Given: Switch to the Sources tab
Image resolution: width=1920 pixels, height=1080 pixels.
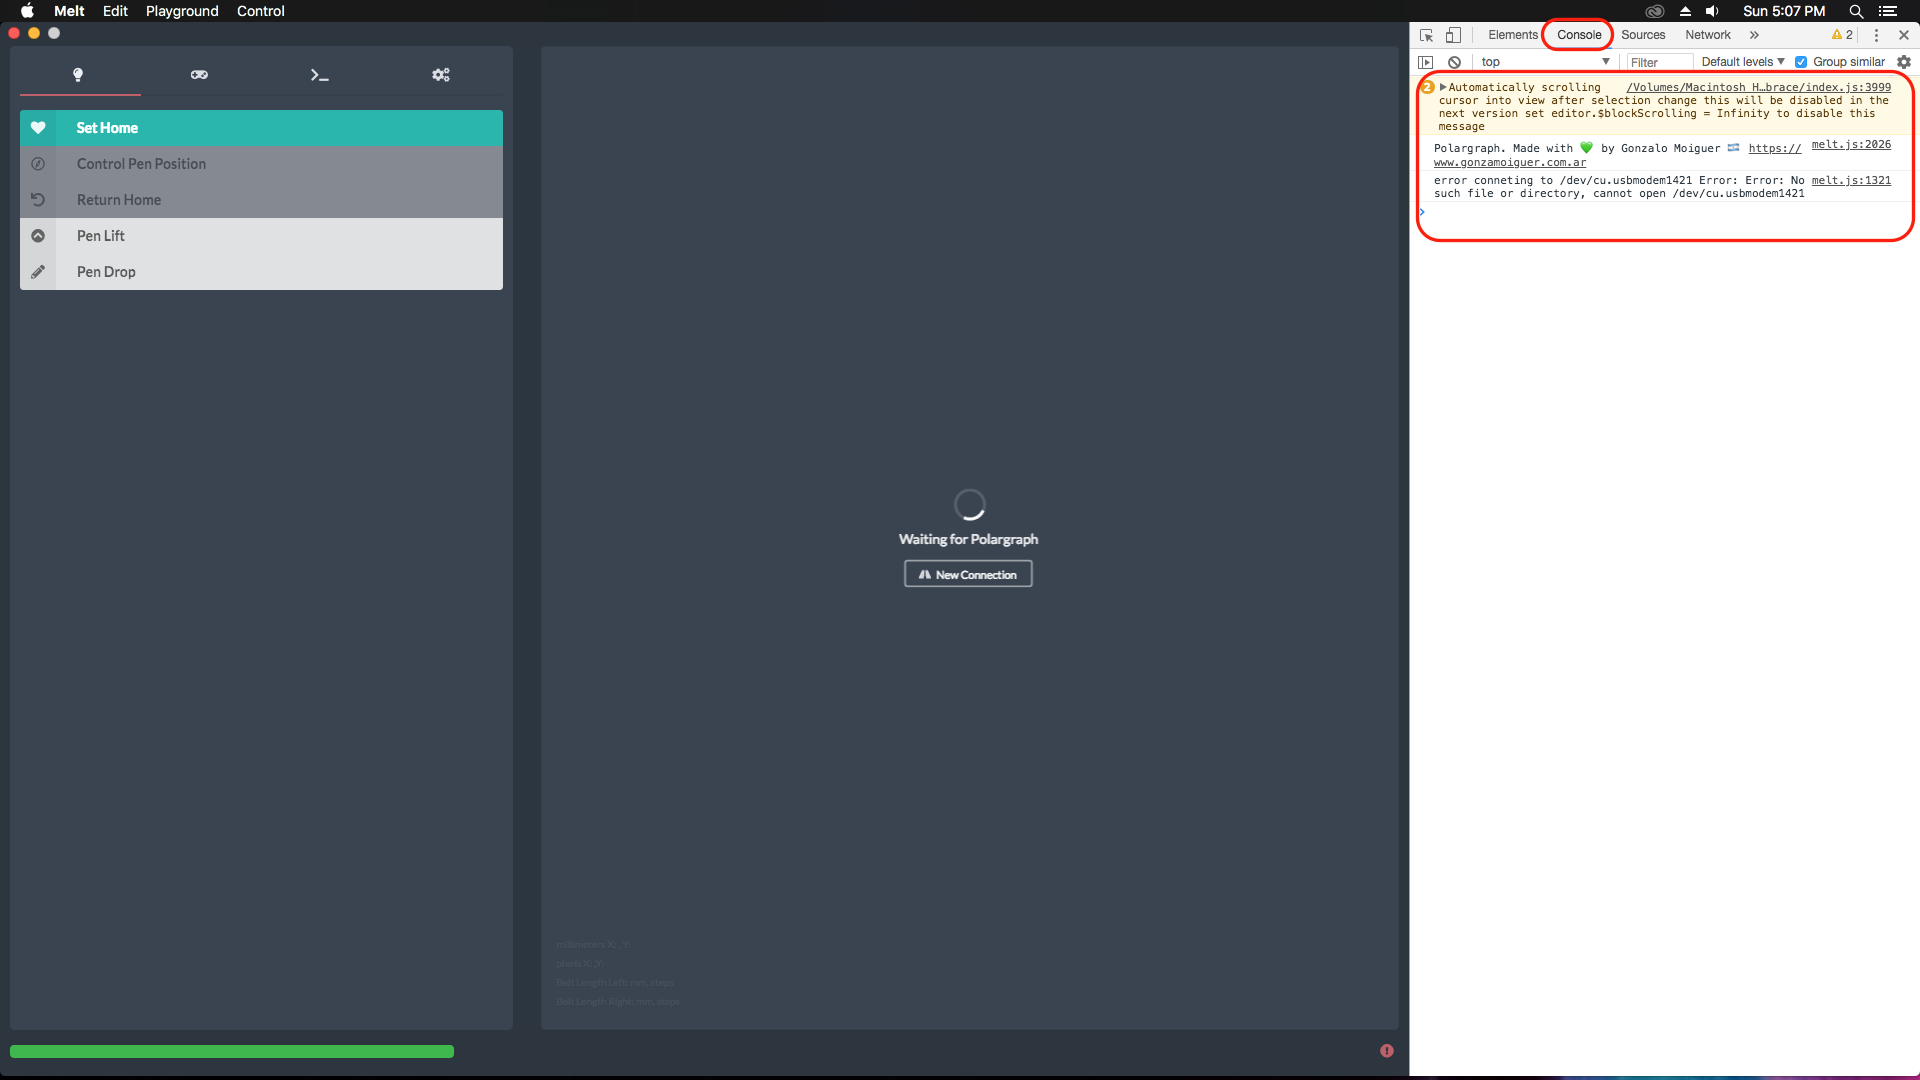Looking at the screenshot, I should tap(1643, 34).
